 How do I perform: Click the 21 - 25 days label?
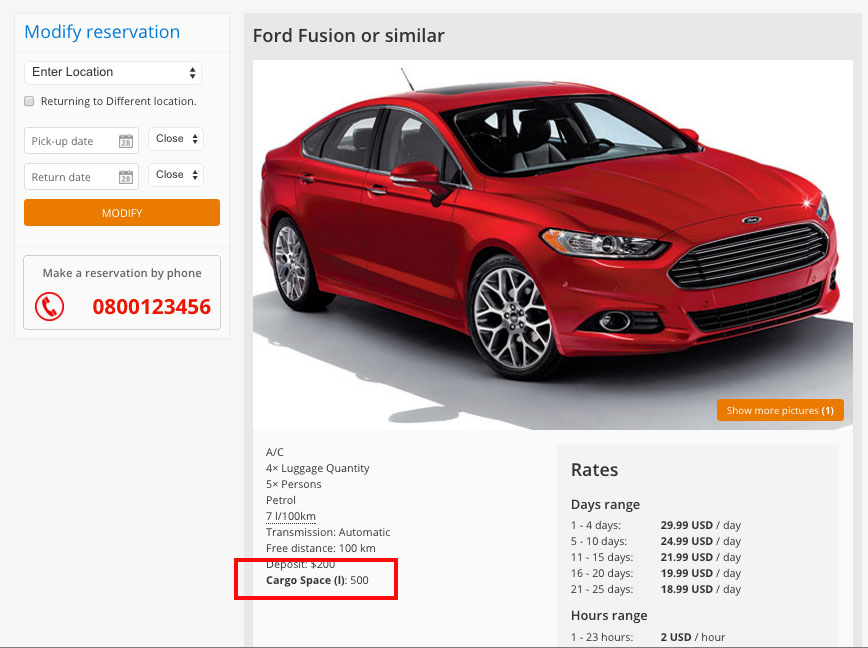pos(602,589)
